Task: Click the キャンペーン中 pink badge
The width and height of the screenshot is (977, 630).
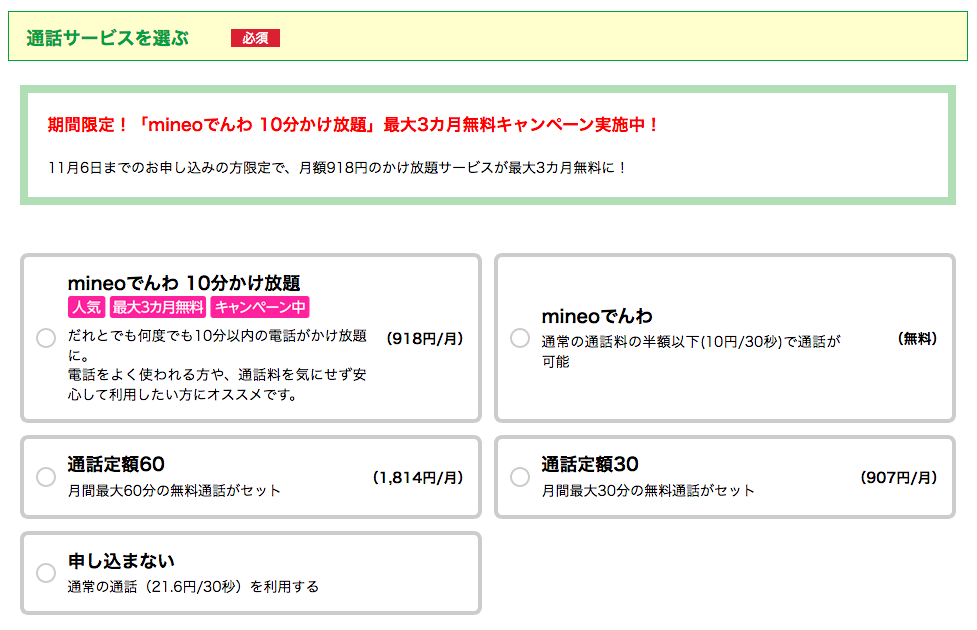Action: pos(260,307)
